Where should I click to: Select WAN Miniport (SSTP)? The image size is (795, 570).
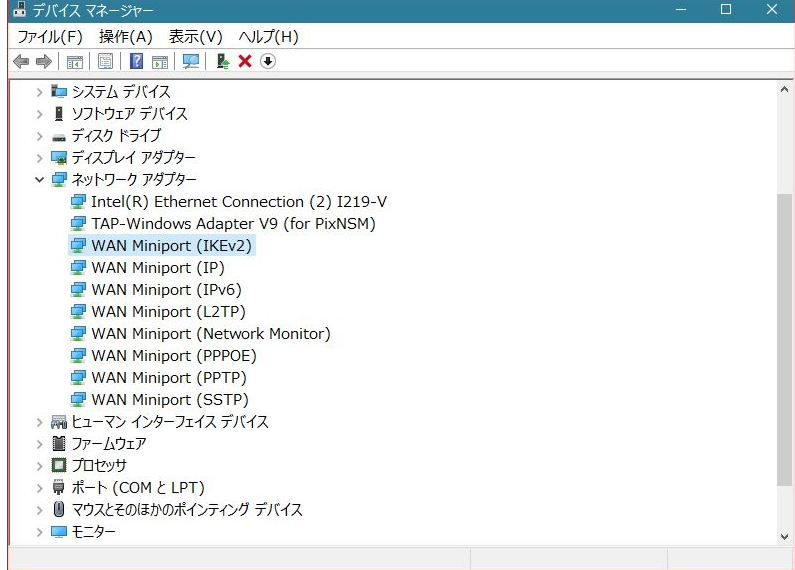(x=170, y=400)
